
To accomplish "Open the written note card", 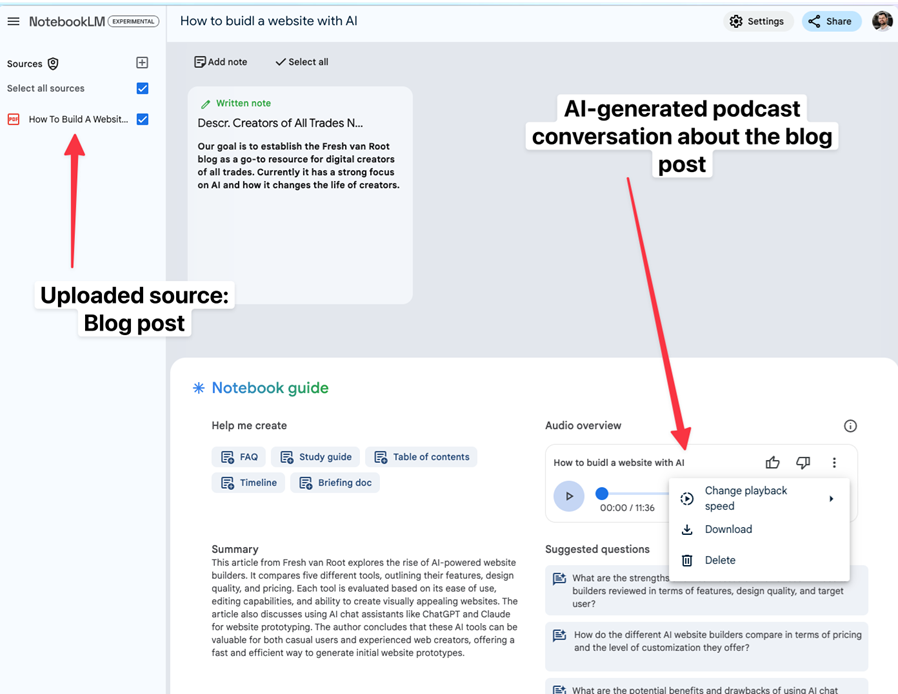I will pyautogui.click(x=300, y=195).
